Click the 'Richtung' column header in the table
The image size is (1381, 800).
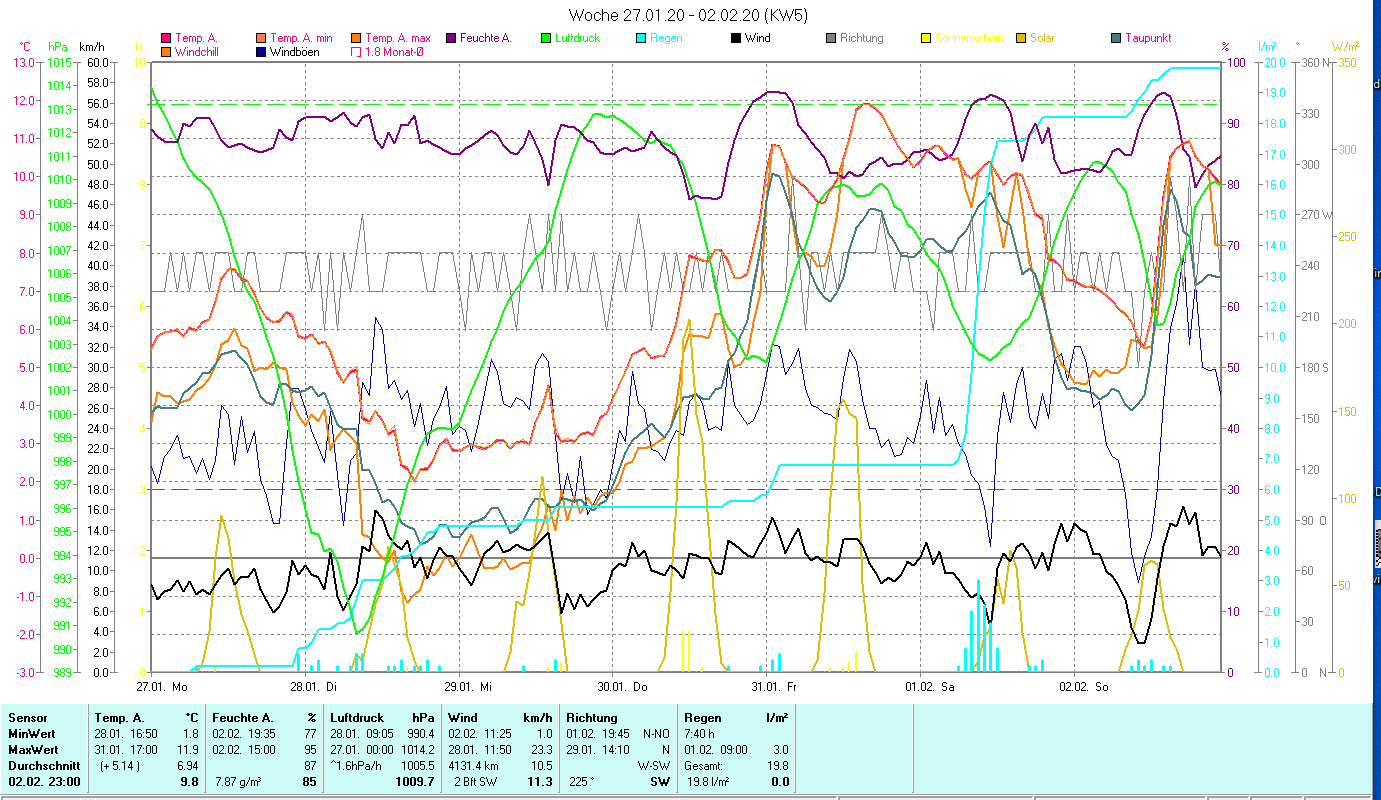click(x=592, y=718)
